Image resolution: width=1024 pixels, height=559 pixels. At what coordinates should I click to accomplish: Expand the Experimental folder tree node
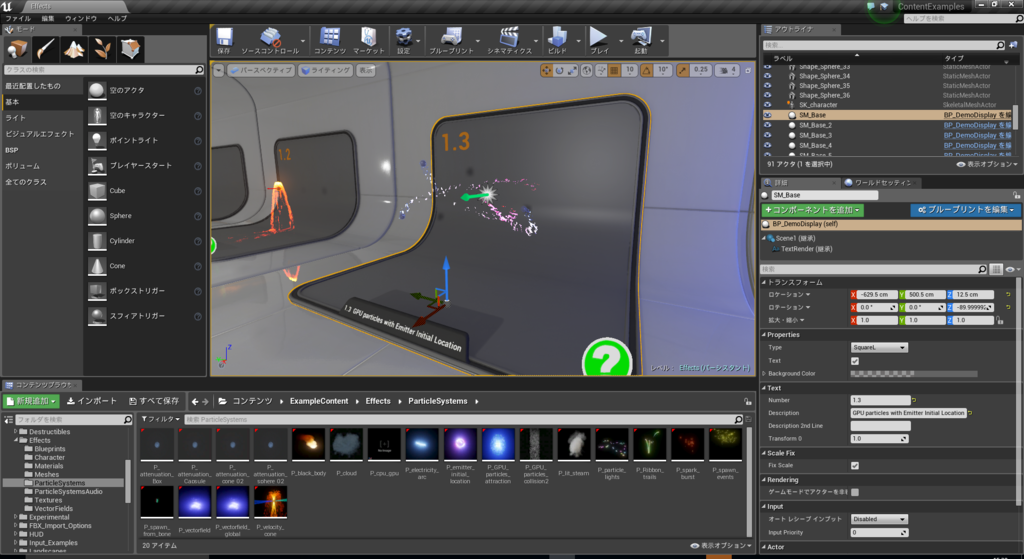point(16,517)
